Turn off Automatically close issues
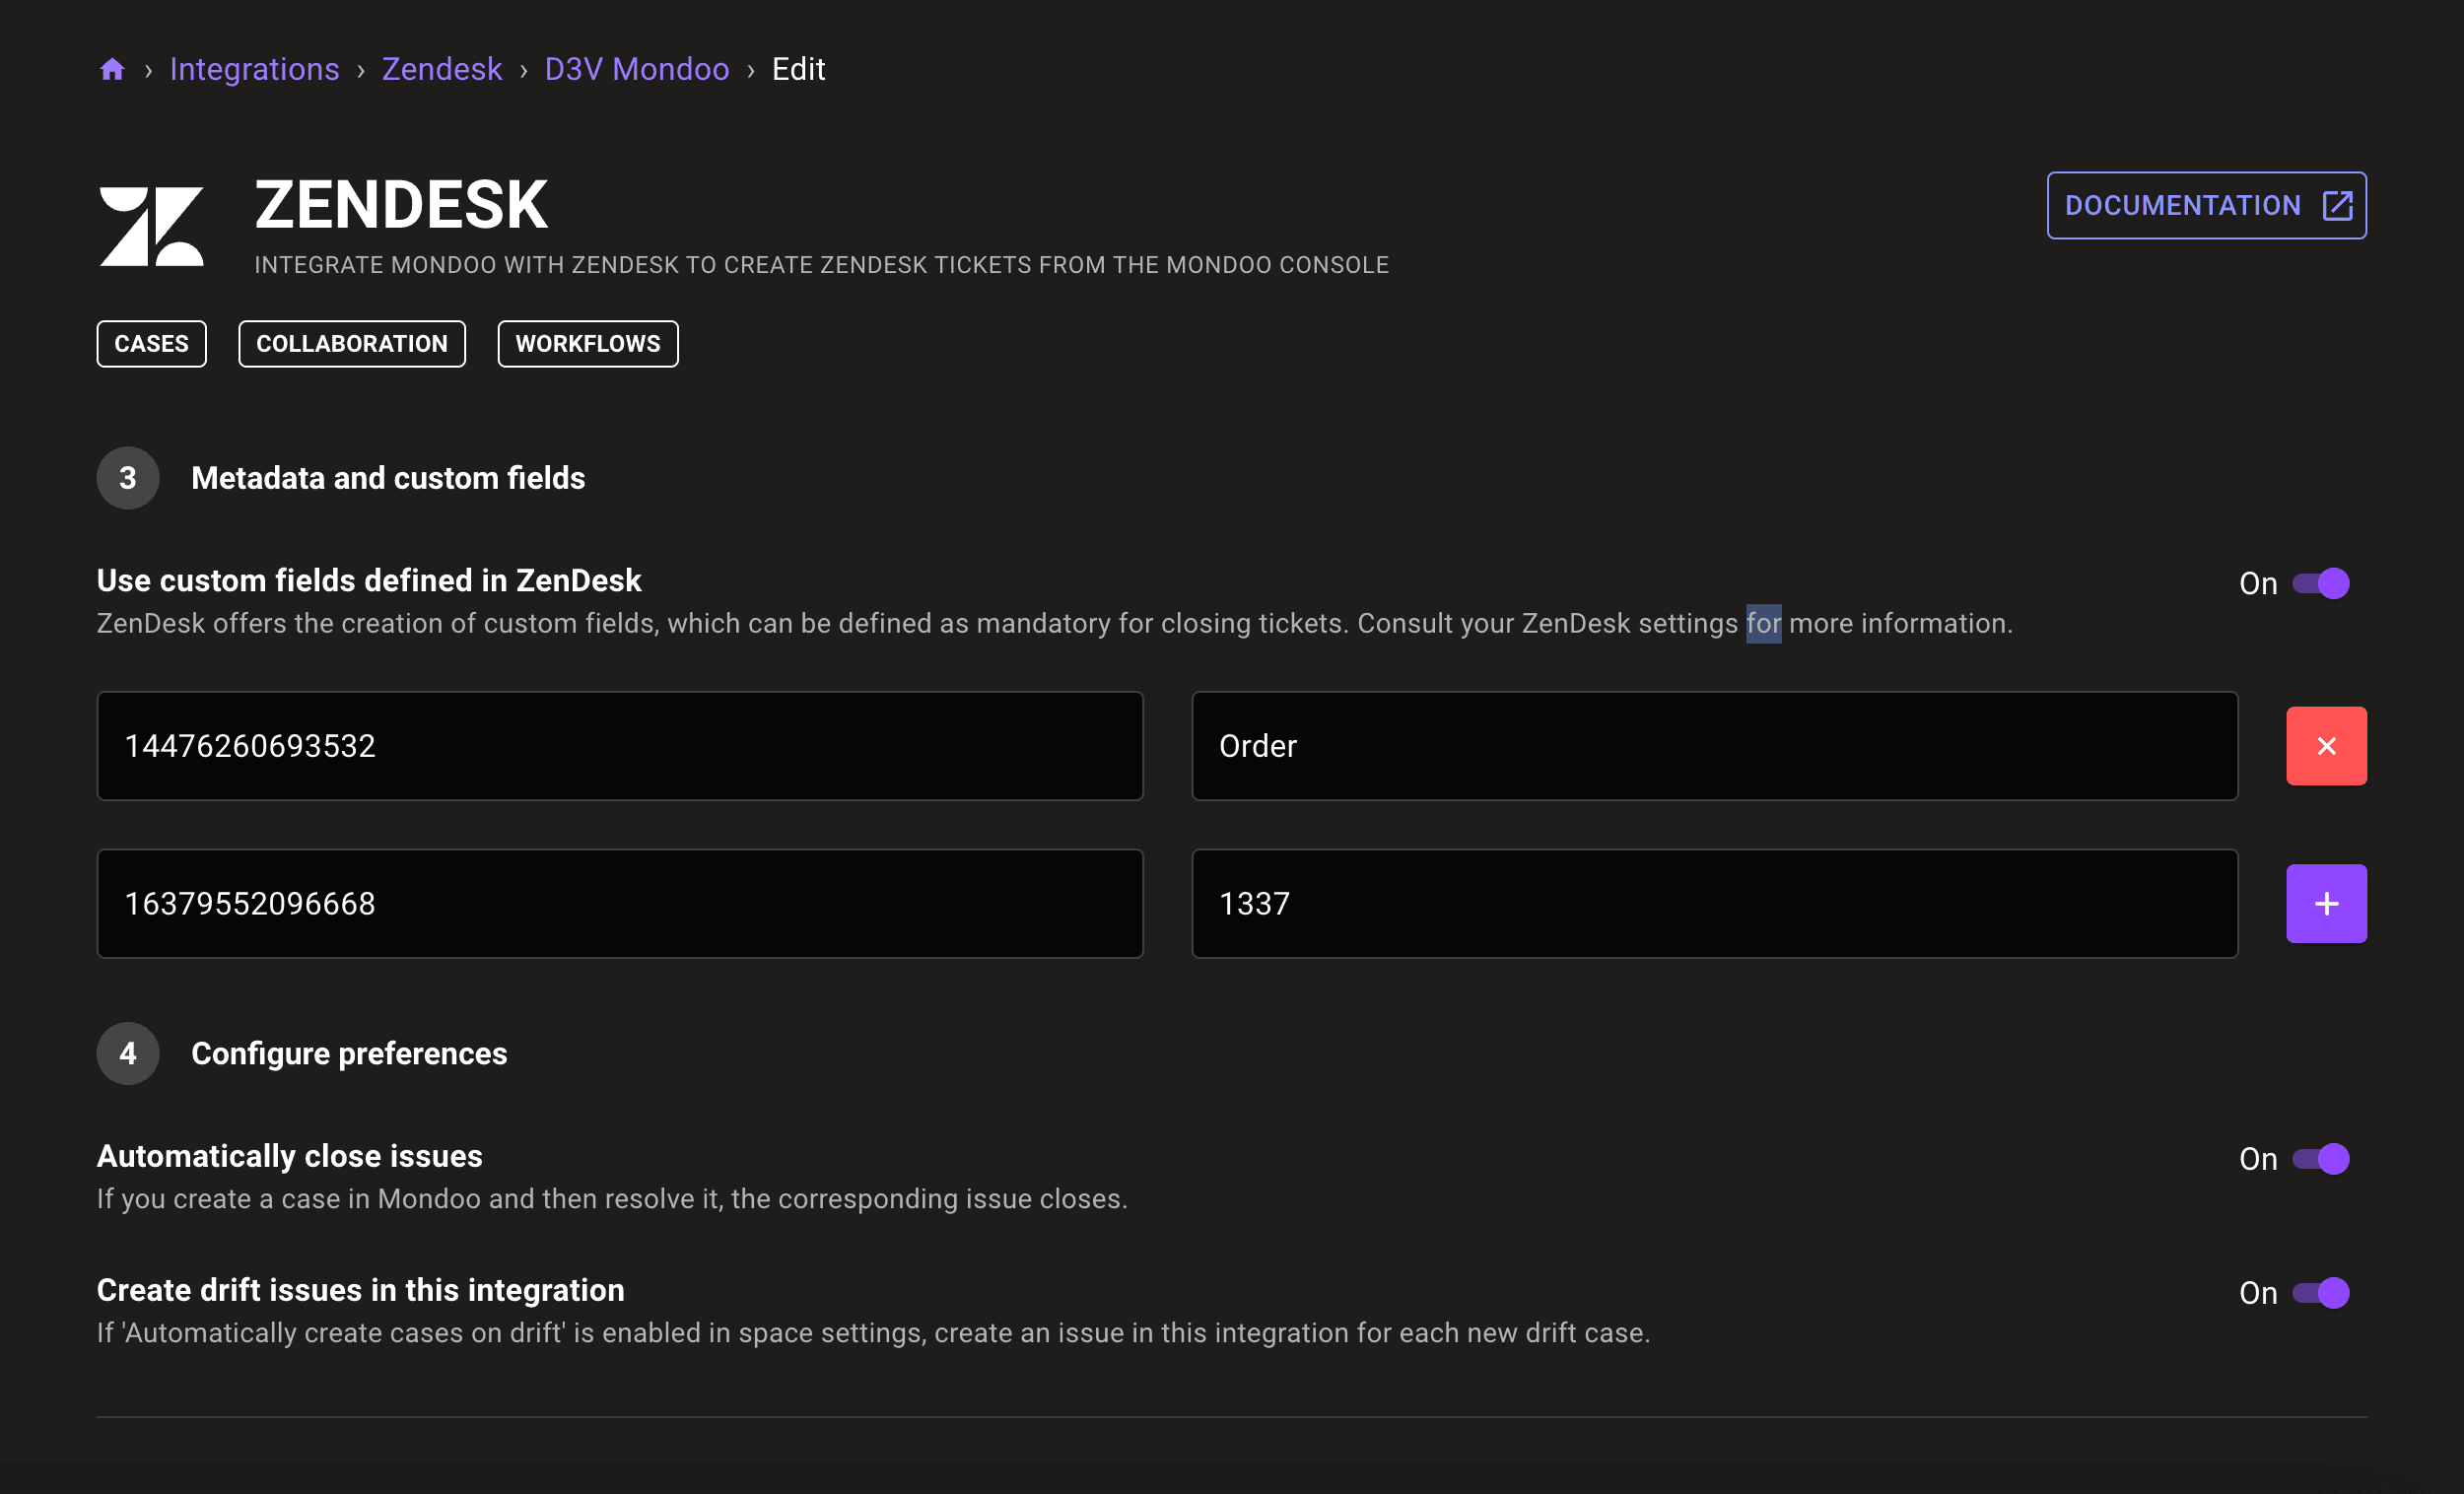2464x1494 pixels. click(x=2322, y=1158)
